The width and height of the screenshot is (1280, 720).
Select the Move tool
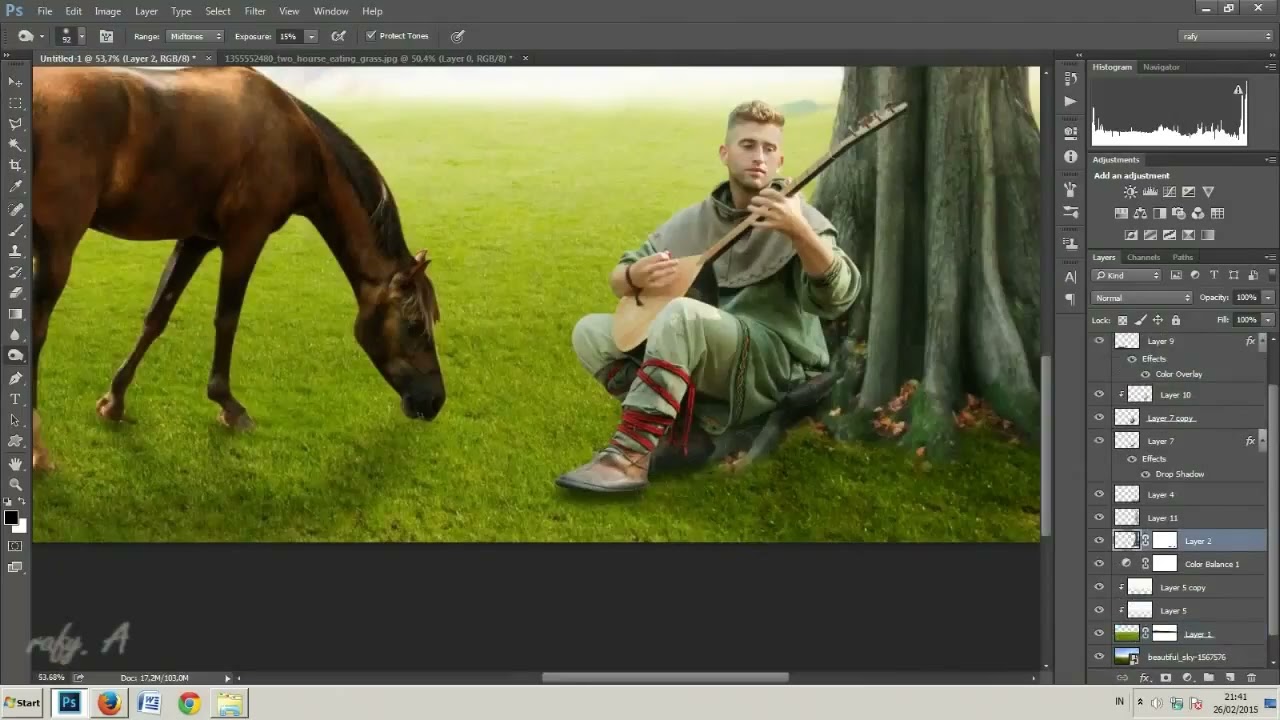tap(15, 81)
